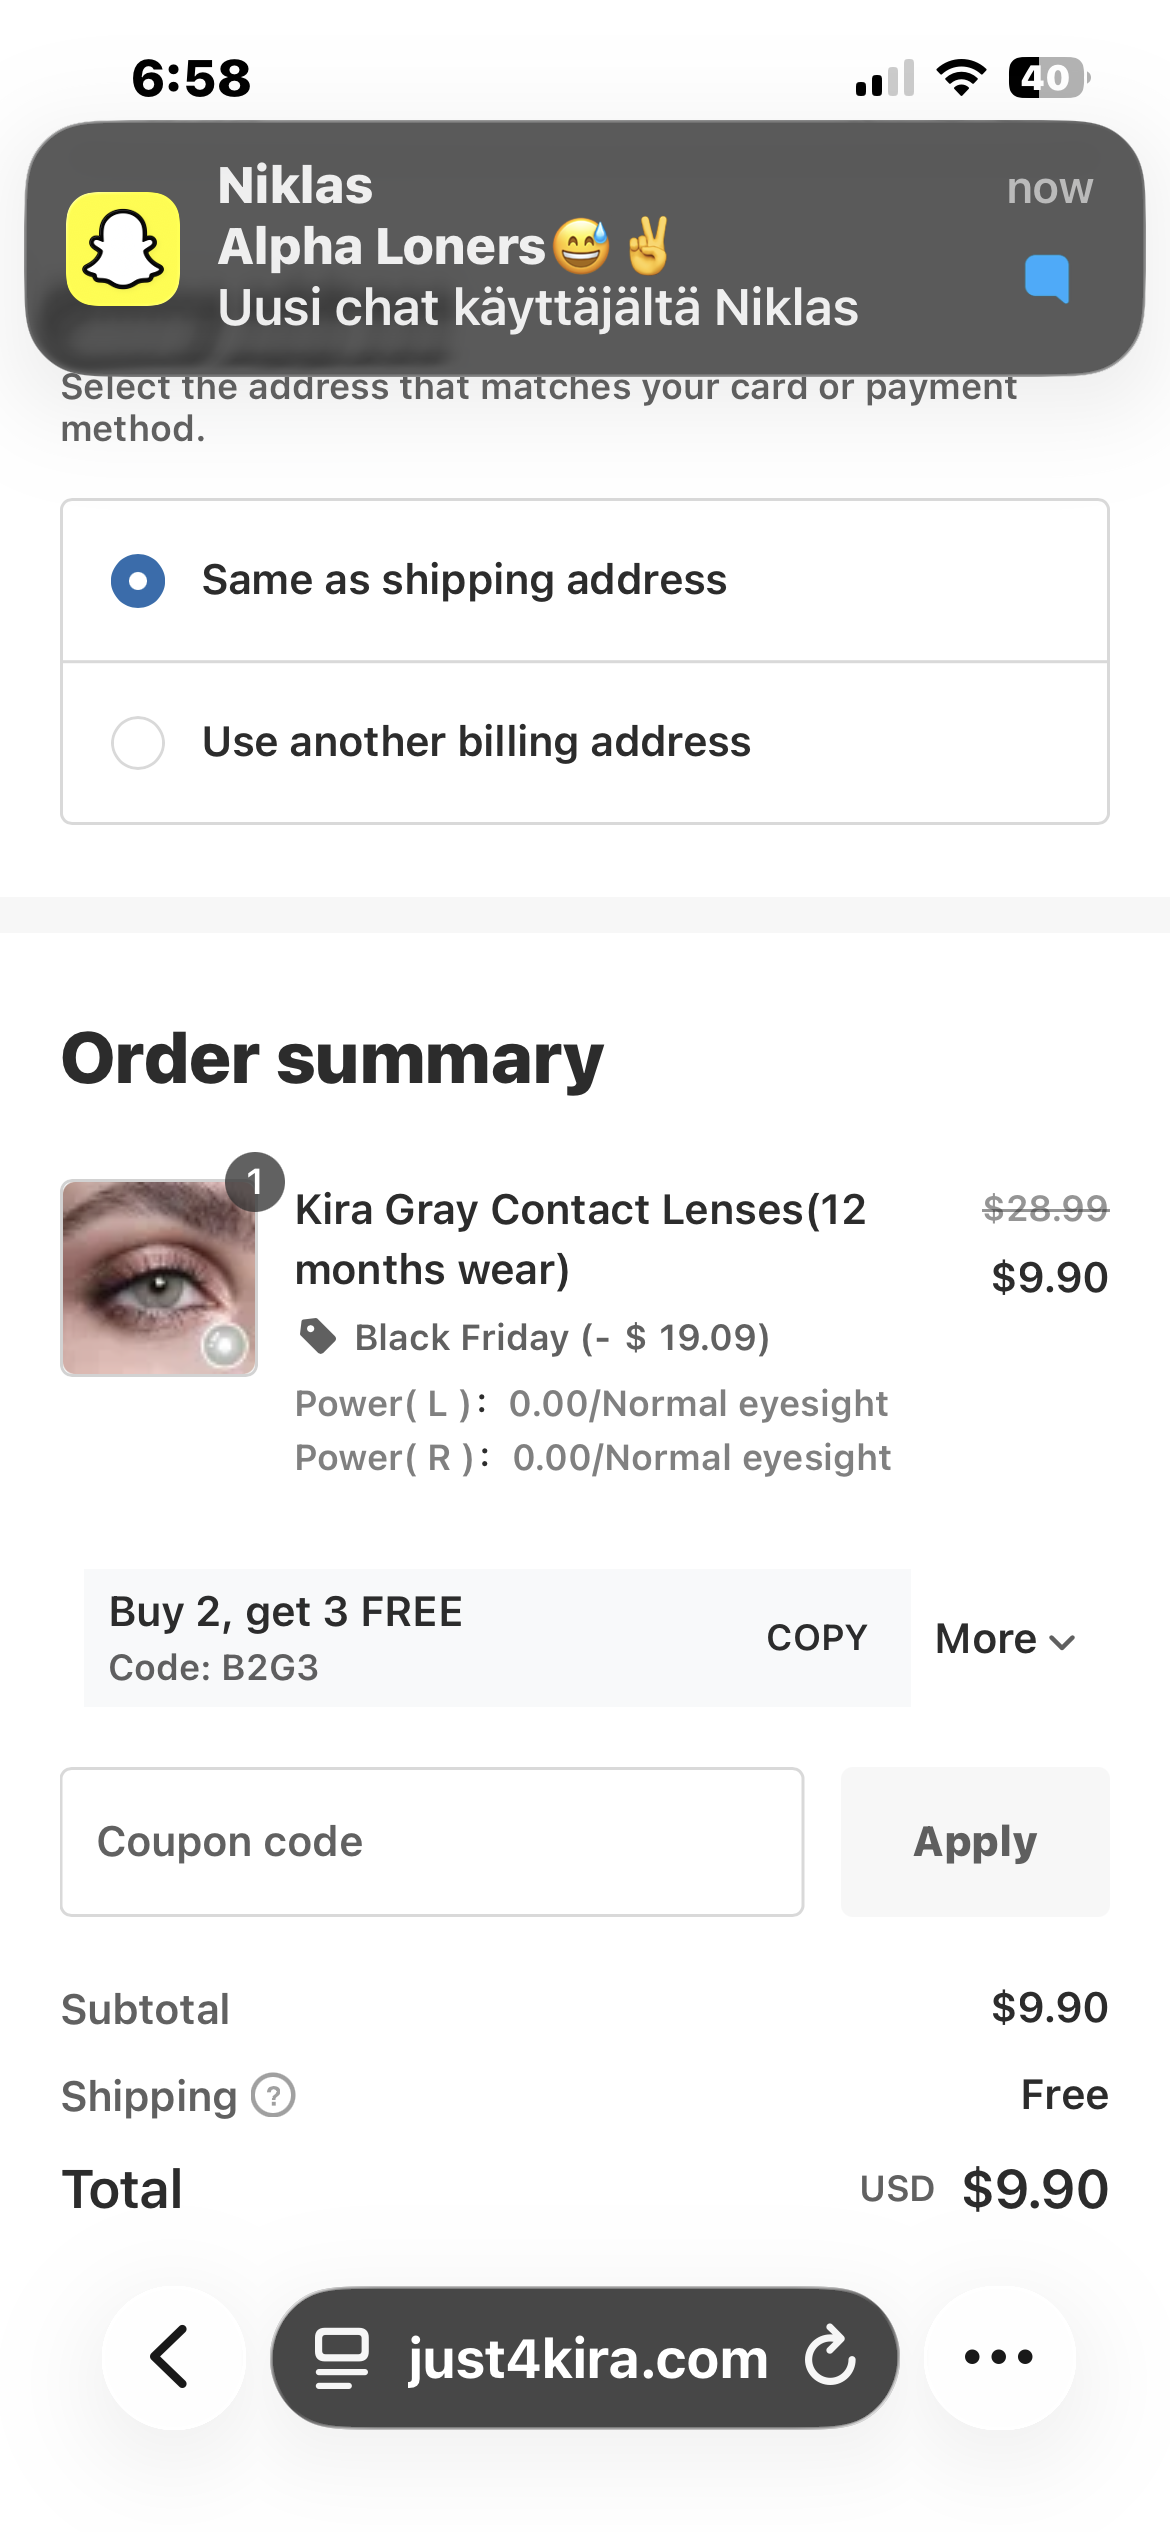Image resolution: width=1170 pixels, height=2532 pixels.
Task: Apply the coupon code
Action: 975,1841
